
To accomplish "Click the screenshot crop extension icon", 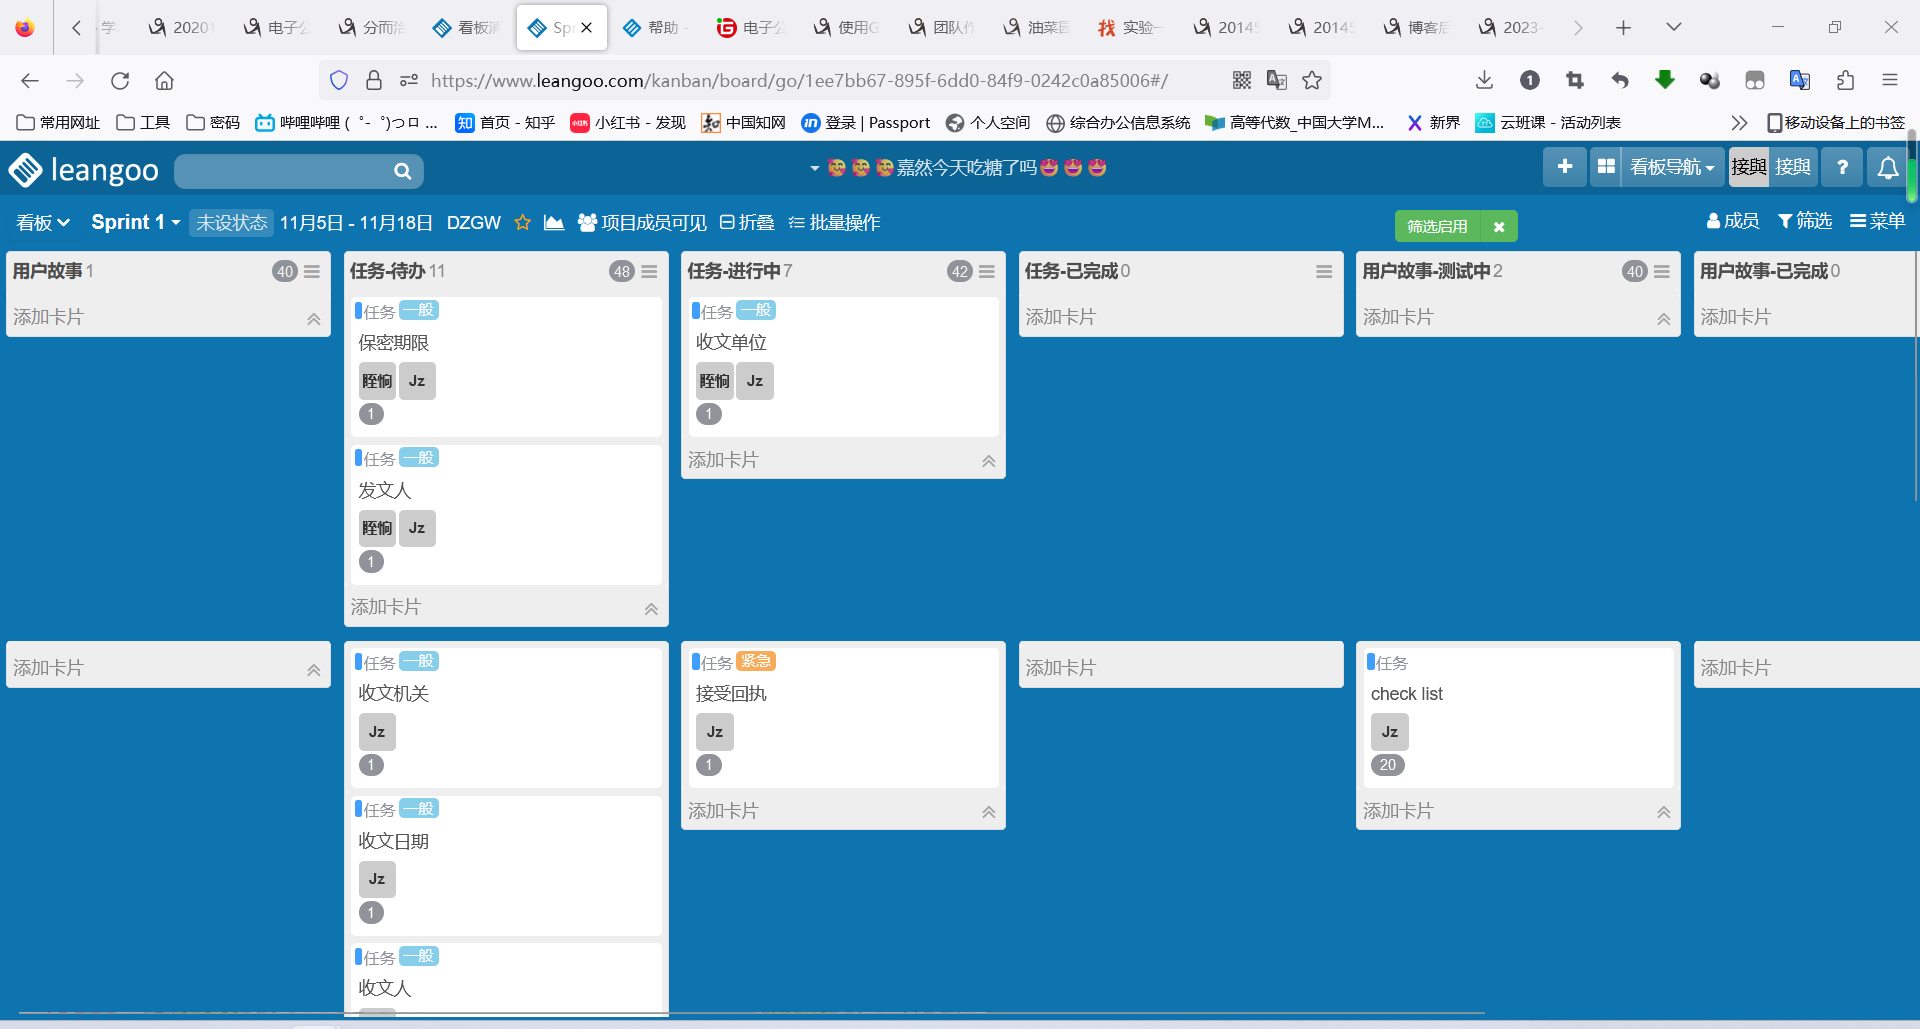I will pyautogui.click(x=1575, y=81).
